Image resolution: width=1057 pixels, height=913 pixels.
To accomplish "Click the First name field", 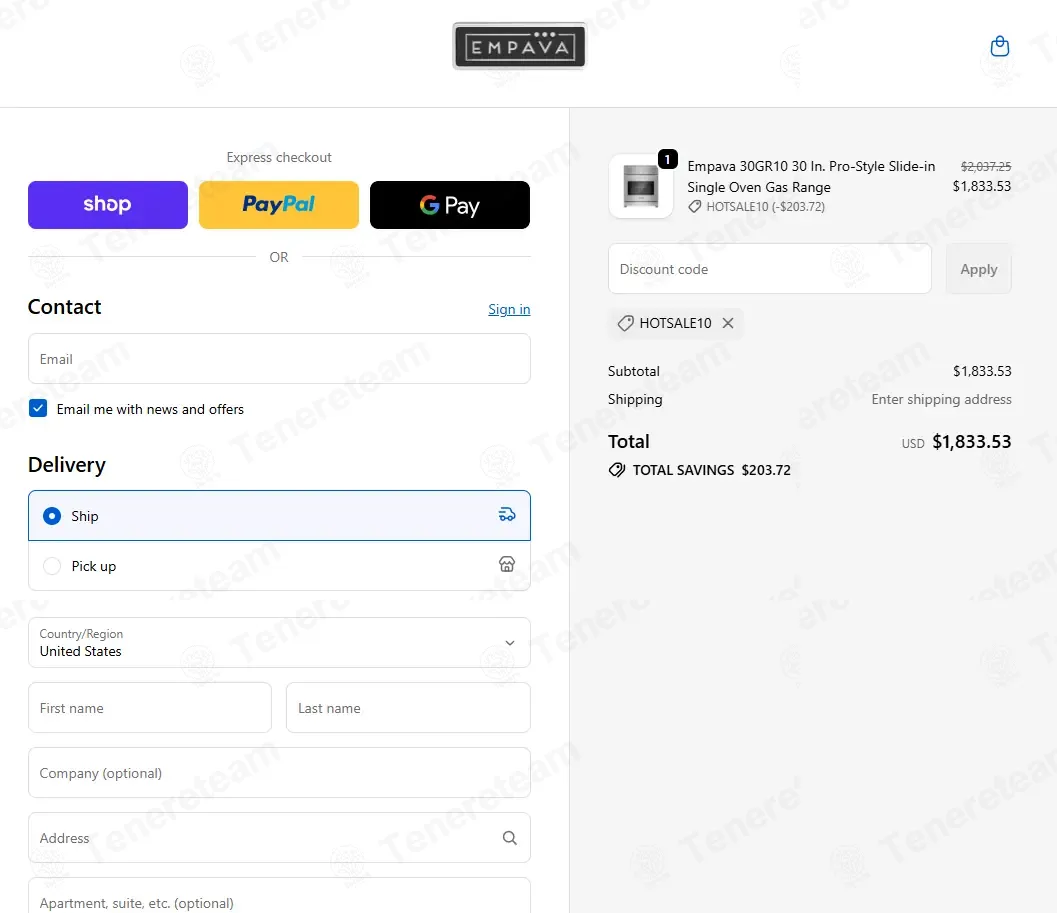I will [x=150, y=708].
